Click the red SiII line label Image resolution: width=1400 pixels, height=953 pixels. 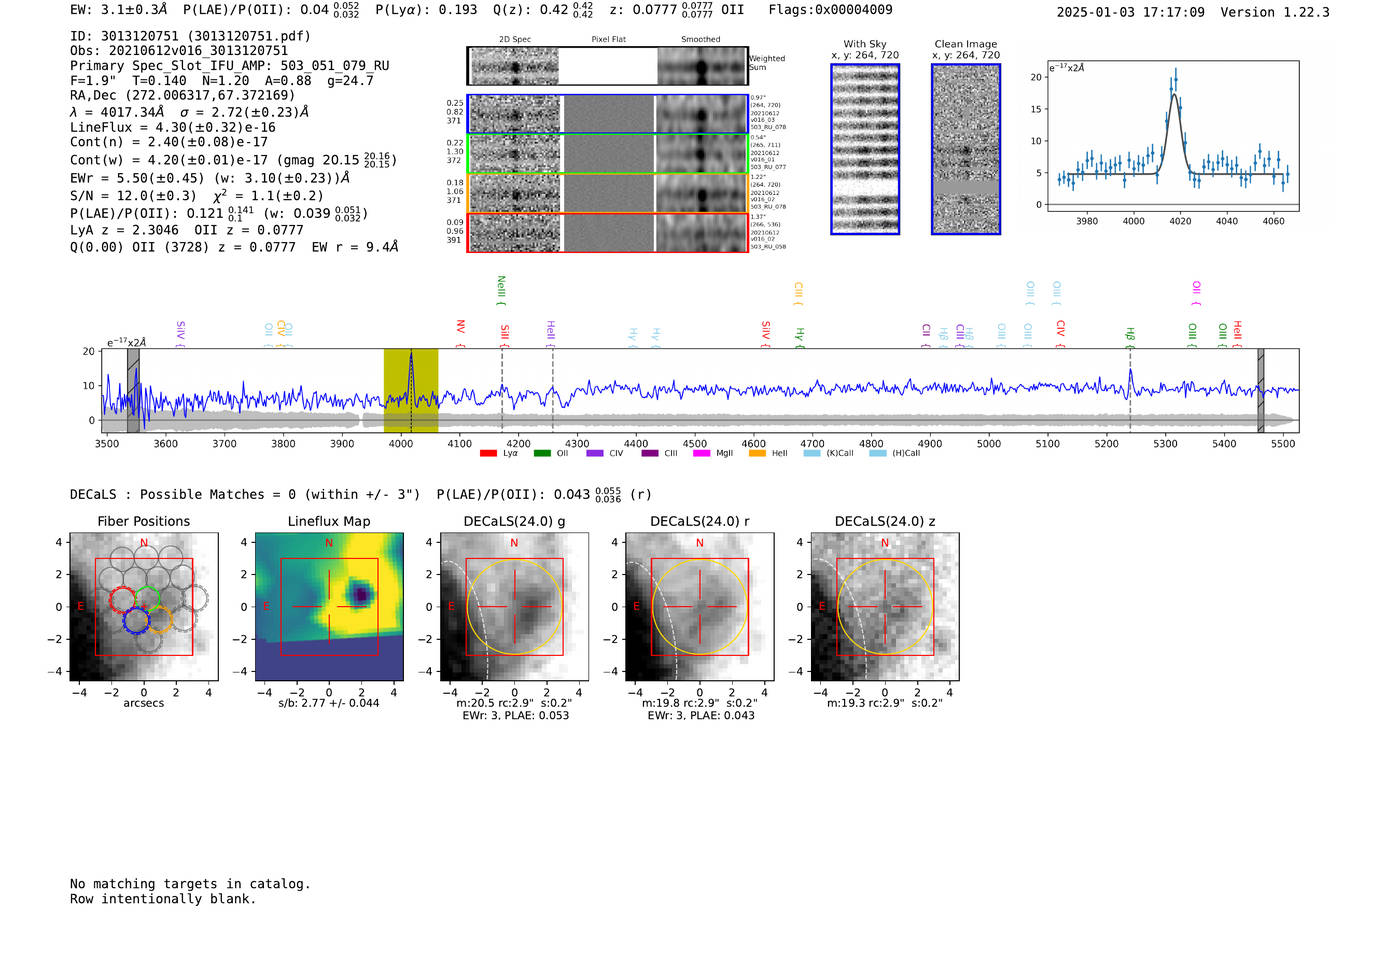[505, 334]
